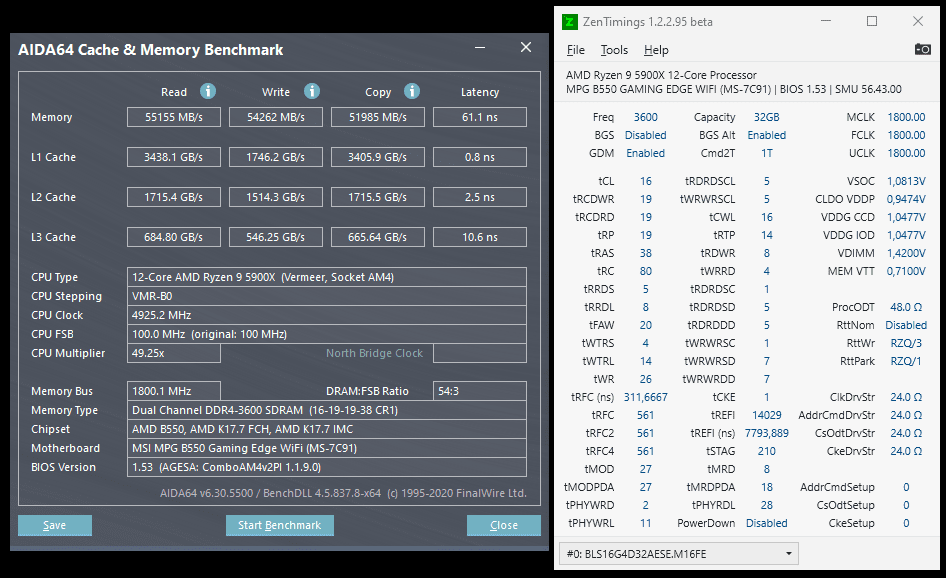Screen dimensions: 946x578
Task: Click the tREFI (ns) value 7793,889
Action: (x=767, y=433)
